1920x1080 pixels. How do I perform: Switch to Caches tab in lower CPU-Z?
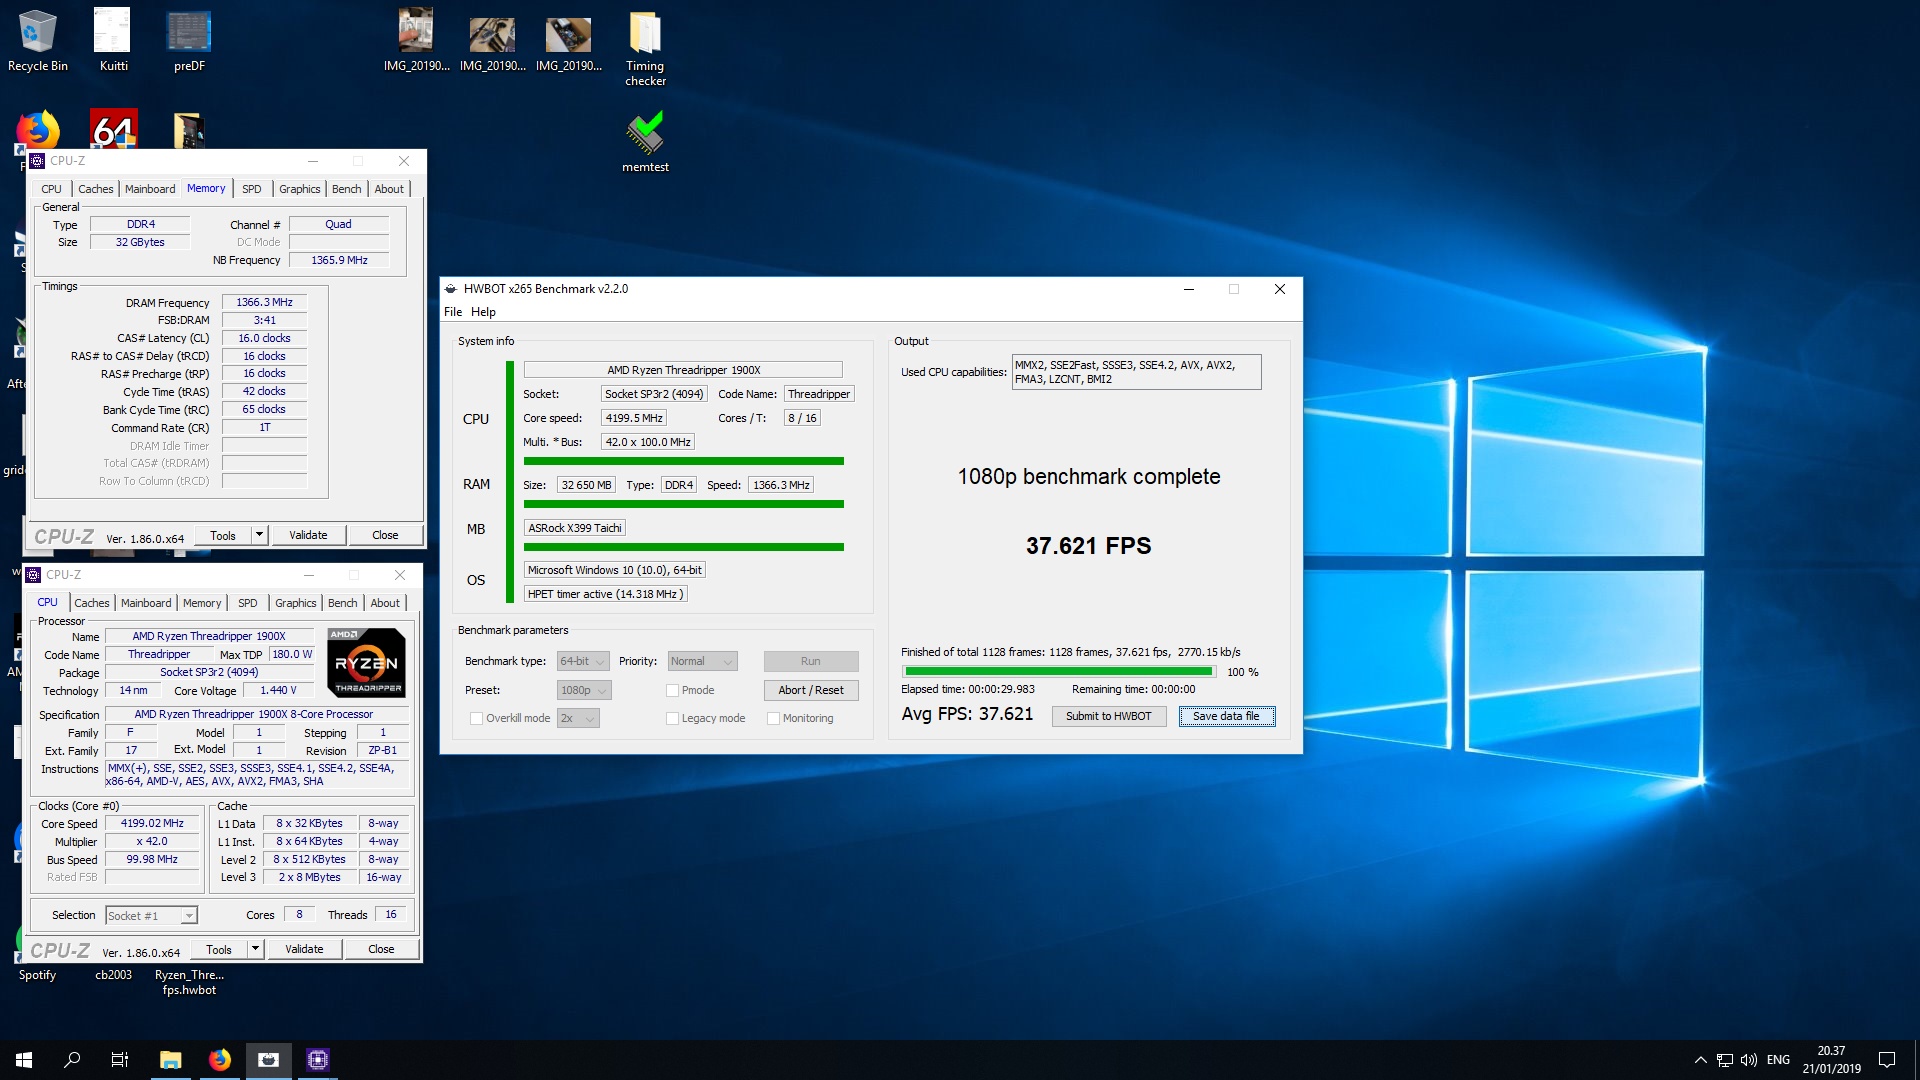pos(92,603)
